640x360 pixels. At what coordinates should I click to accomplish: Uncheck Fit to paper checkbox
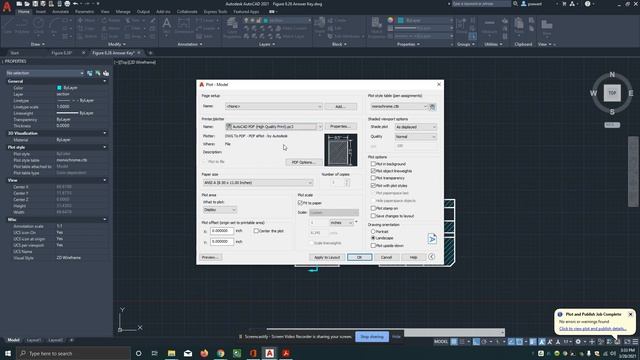(x=300, y=202)
